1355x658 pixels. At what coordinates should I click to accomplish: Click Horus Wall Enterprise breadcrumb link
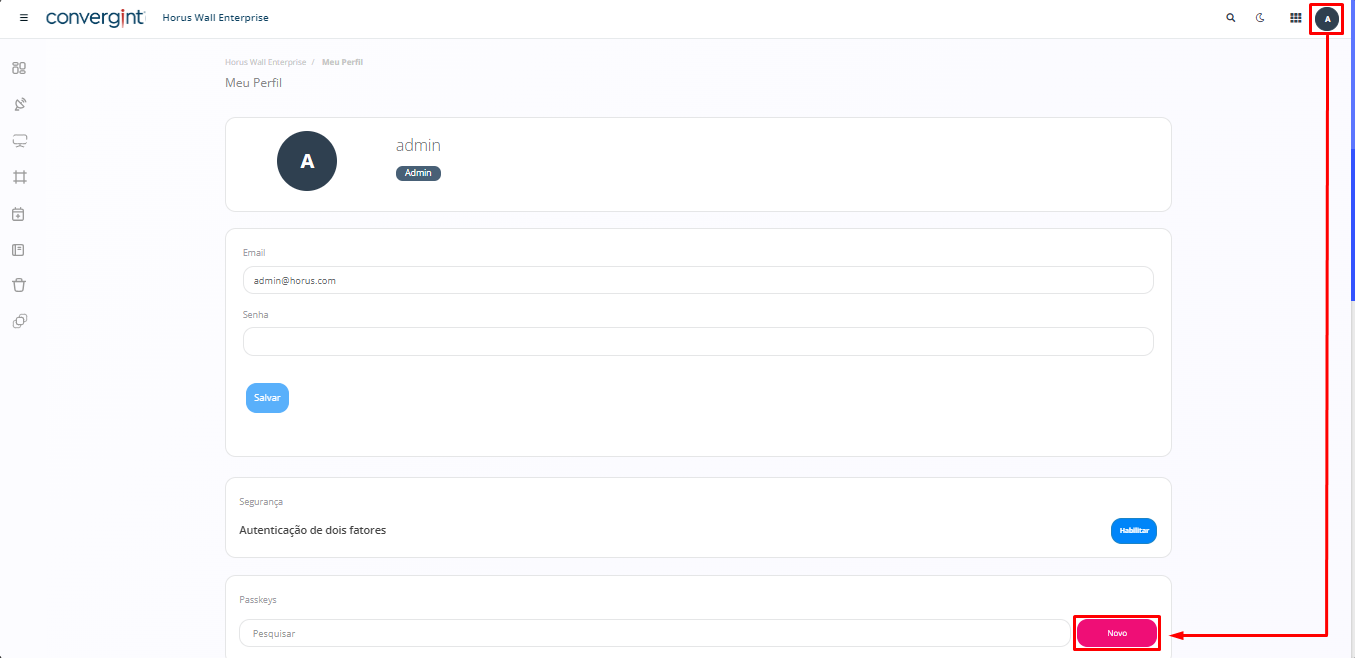tap(265, 62)
